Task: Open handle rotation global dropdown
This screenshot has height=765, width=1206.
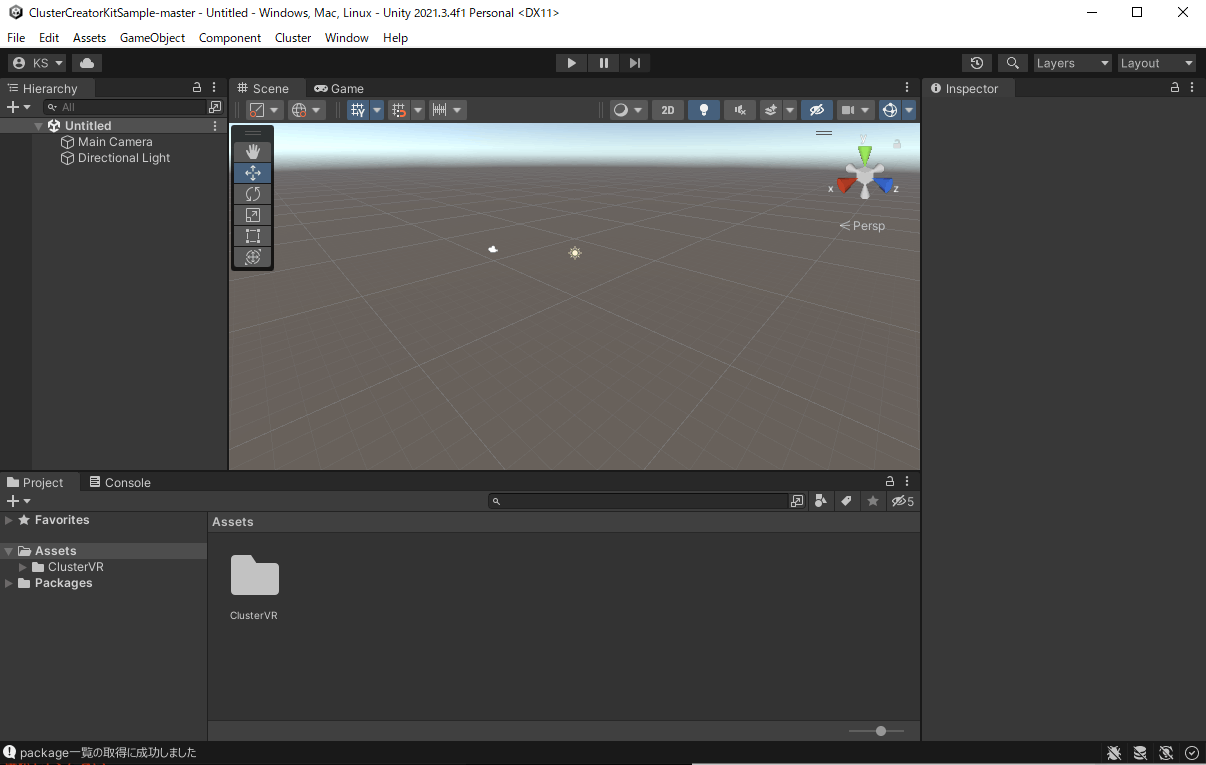Action: tap(307, 110)
